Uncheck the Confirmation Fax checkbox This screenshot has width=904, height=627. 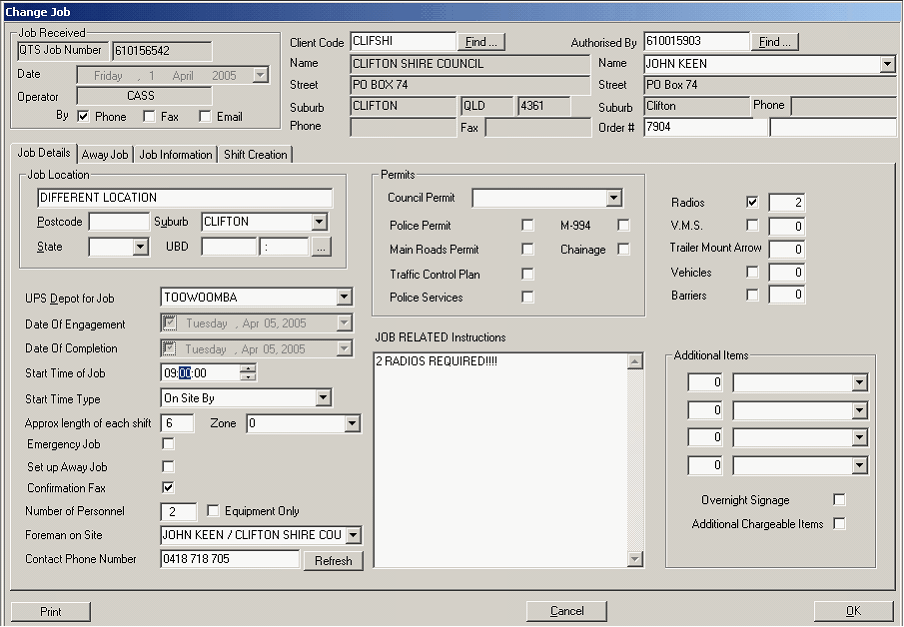[x=168, y=488]
